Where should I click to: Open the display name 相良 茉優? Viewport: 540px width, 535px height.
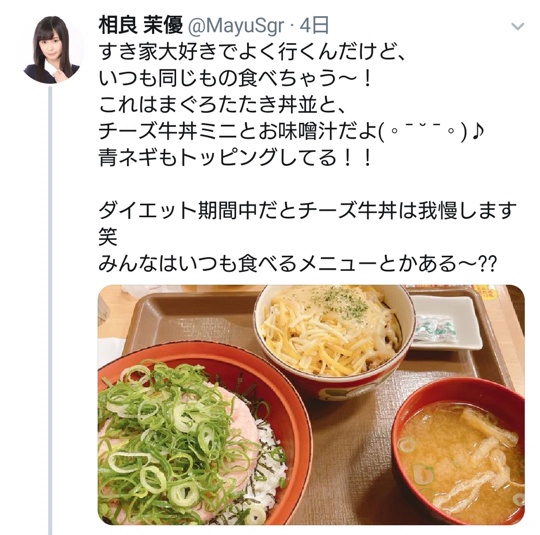[140, 26]
